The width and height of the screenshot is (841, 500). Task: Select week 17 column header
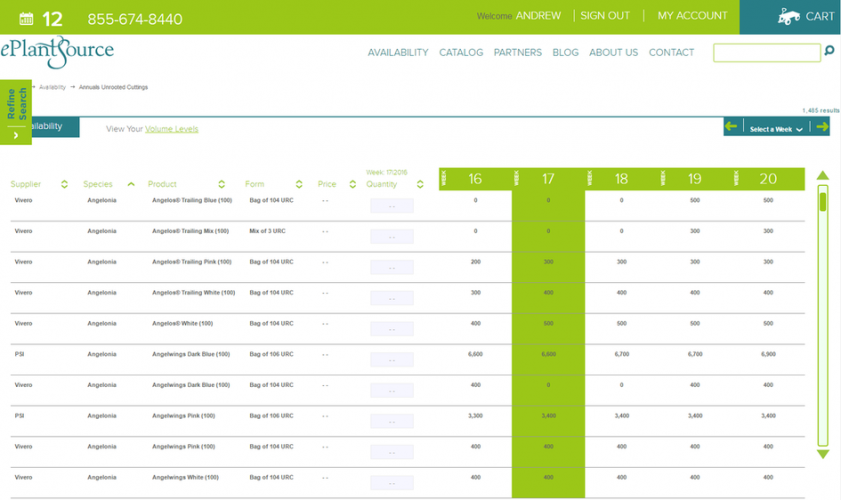548,179
